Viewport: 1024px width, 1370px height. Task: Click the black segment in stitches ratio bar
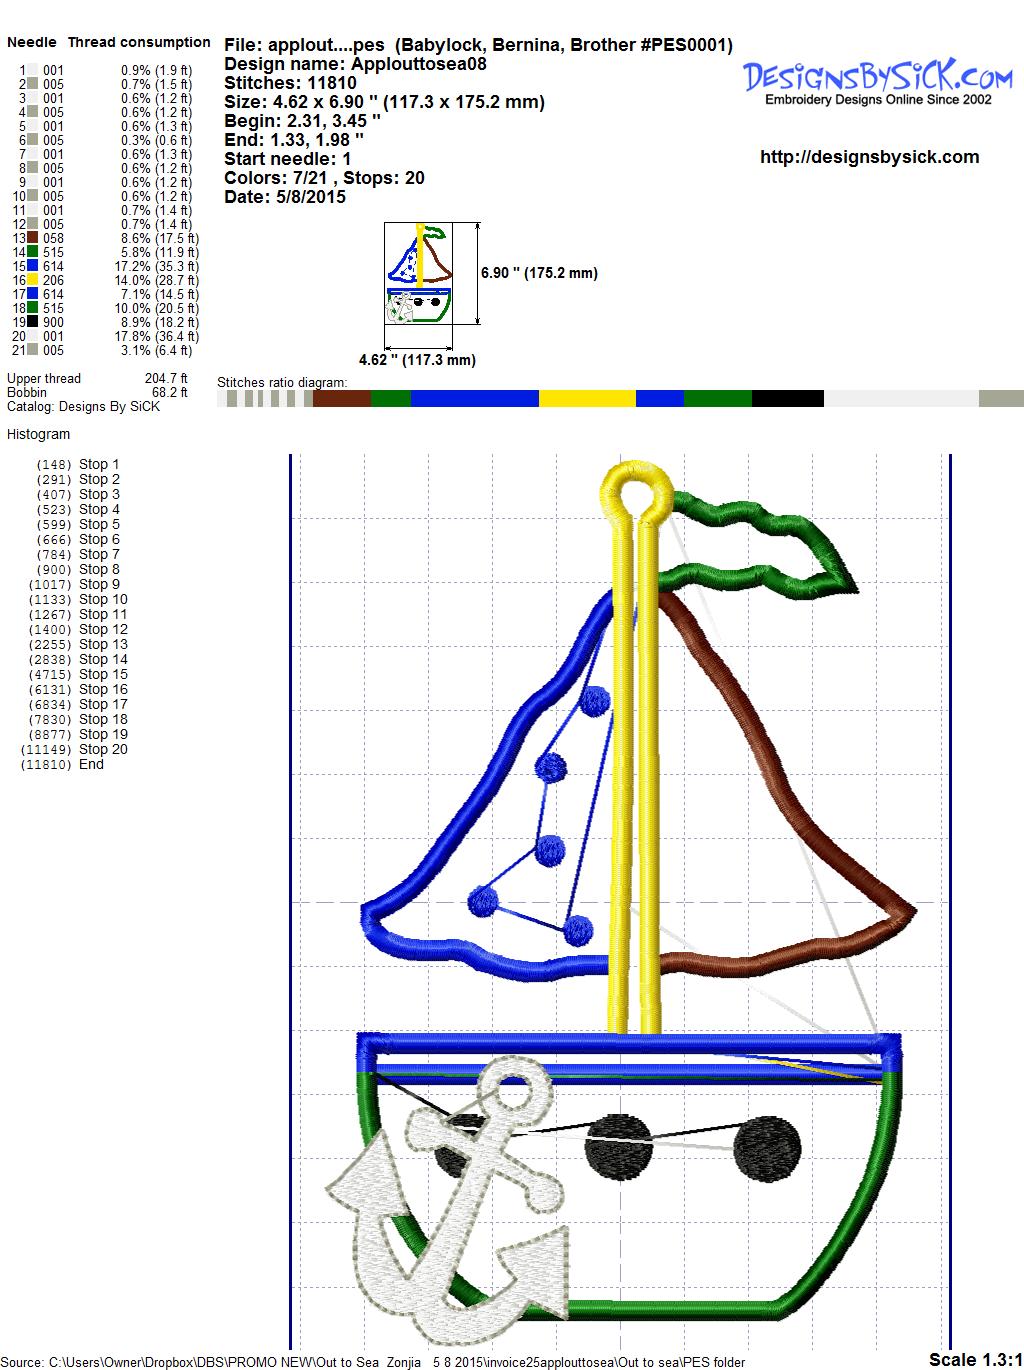(x=787, y=399)
